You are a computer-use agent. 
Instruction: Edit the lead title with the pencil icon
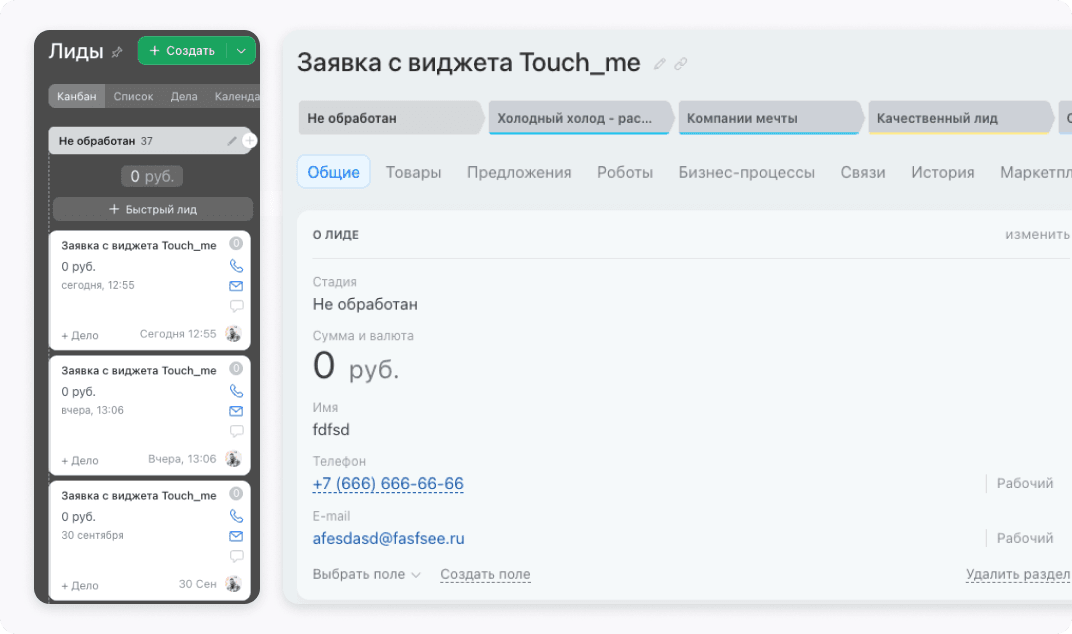click(x=659, y=64)
